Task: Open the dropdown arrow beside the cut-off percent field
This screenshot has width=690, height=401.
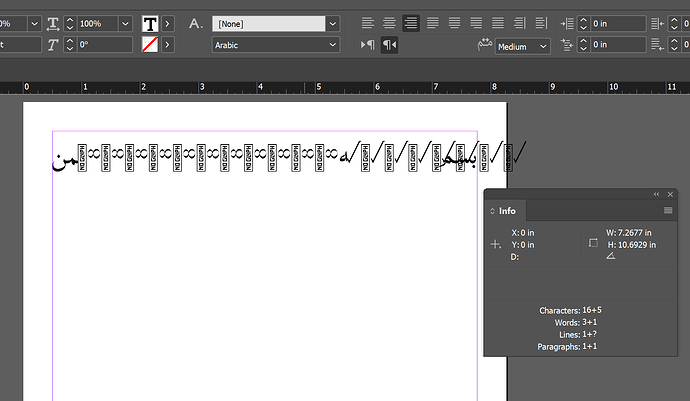Action: pyautogui.click(x=34, y=24)
